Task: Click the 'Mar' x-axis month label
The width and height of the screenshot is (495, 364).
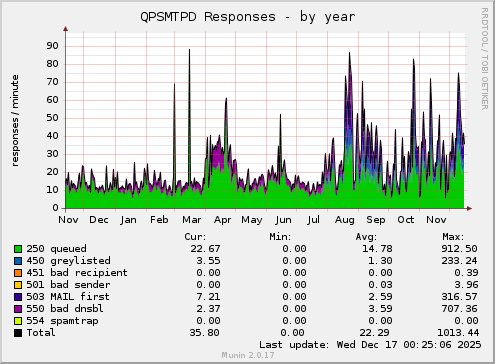Action: [192, 220]
